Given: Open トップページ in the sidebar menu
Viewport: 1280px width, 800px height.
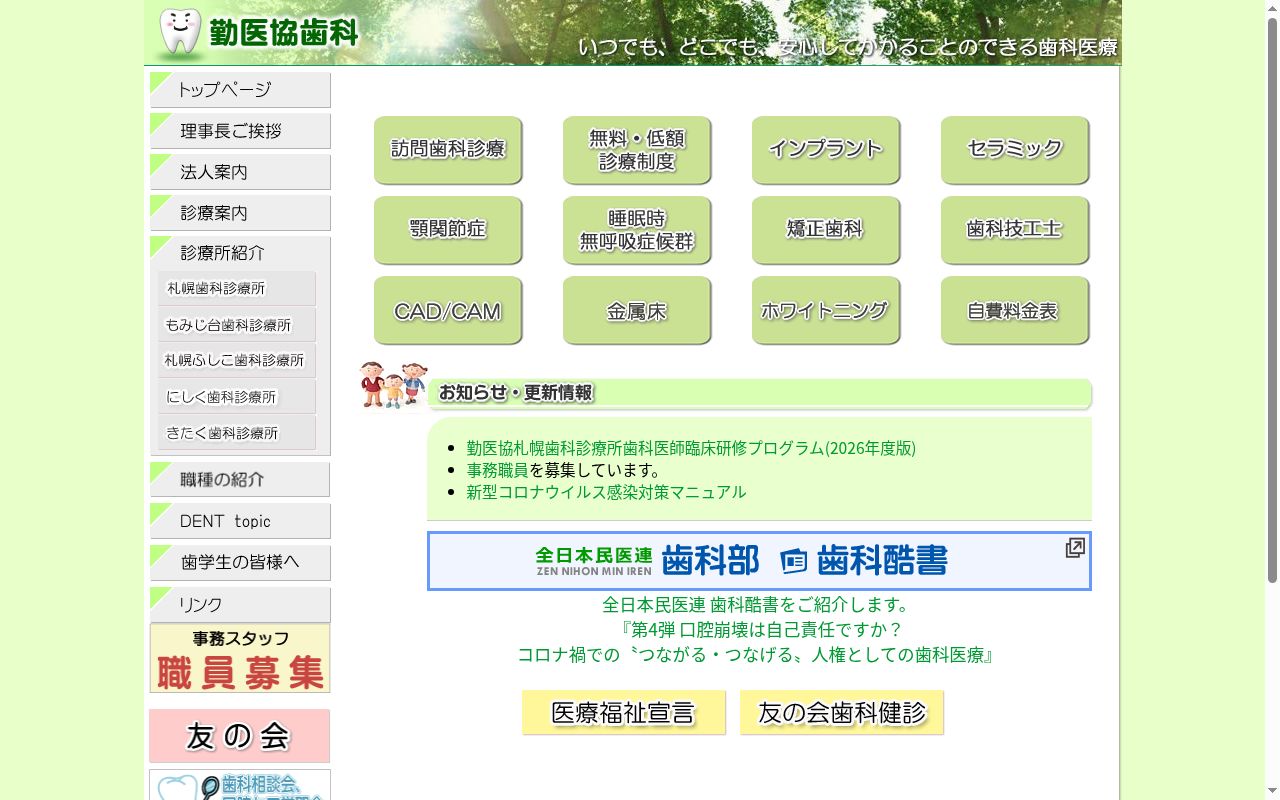Looking at the screenshot, I should [240, 90].
